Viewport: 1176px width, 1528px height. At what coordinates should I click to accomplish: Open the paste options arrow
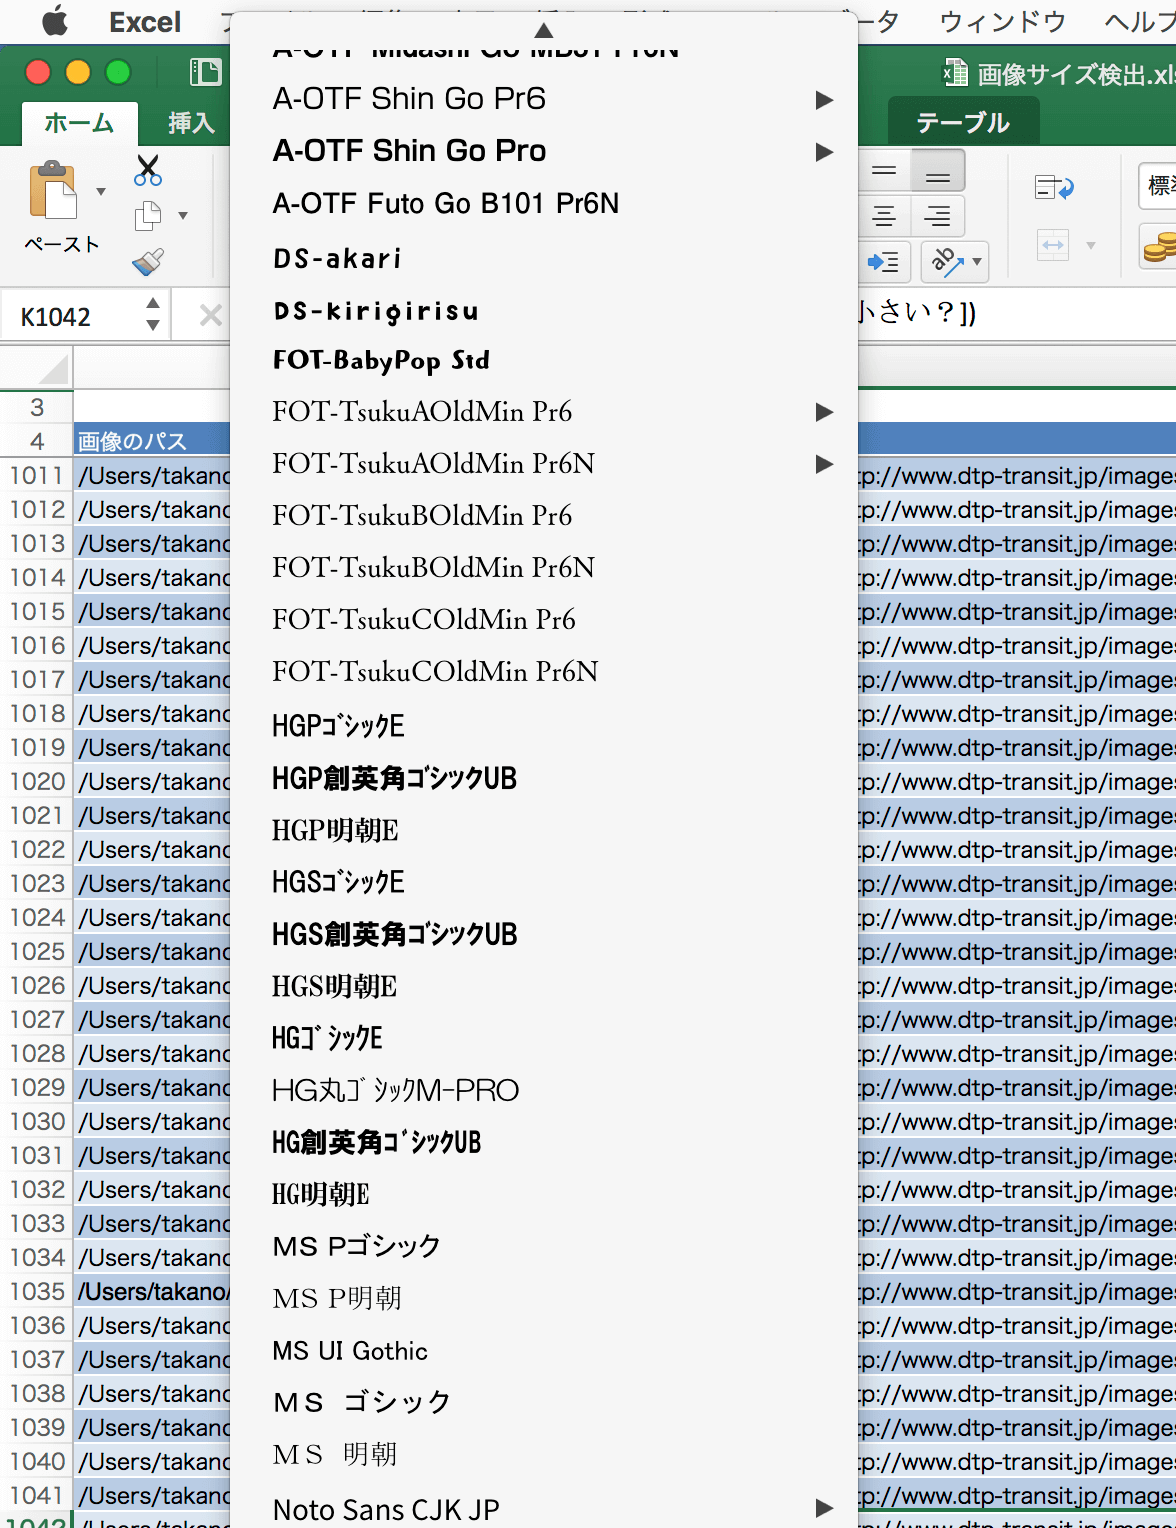coord(100,191)
